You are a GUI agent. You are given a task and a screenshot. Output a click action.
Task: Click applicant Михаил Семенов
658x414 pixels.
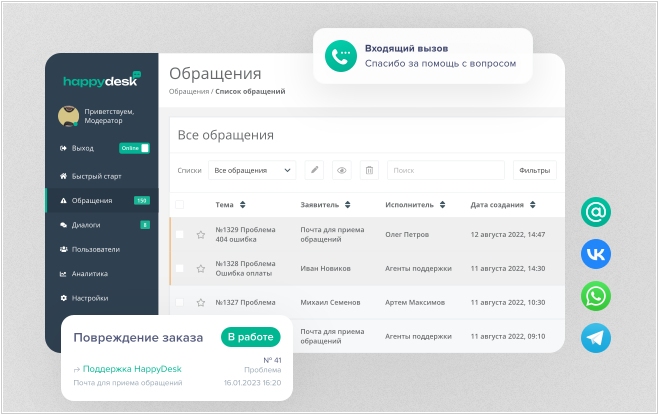click(x=330, y=302)
